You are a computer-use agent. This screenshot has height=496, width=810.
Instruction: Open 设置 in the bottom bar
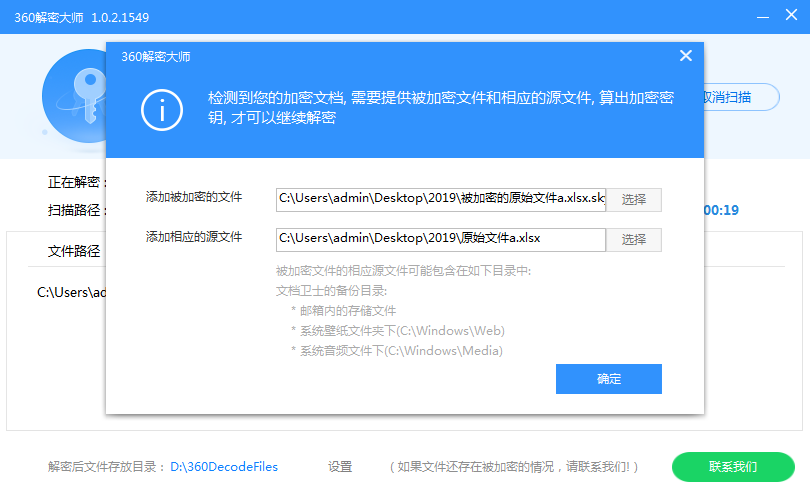point(340,467)
